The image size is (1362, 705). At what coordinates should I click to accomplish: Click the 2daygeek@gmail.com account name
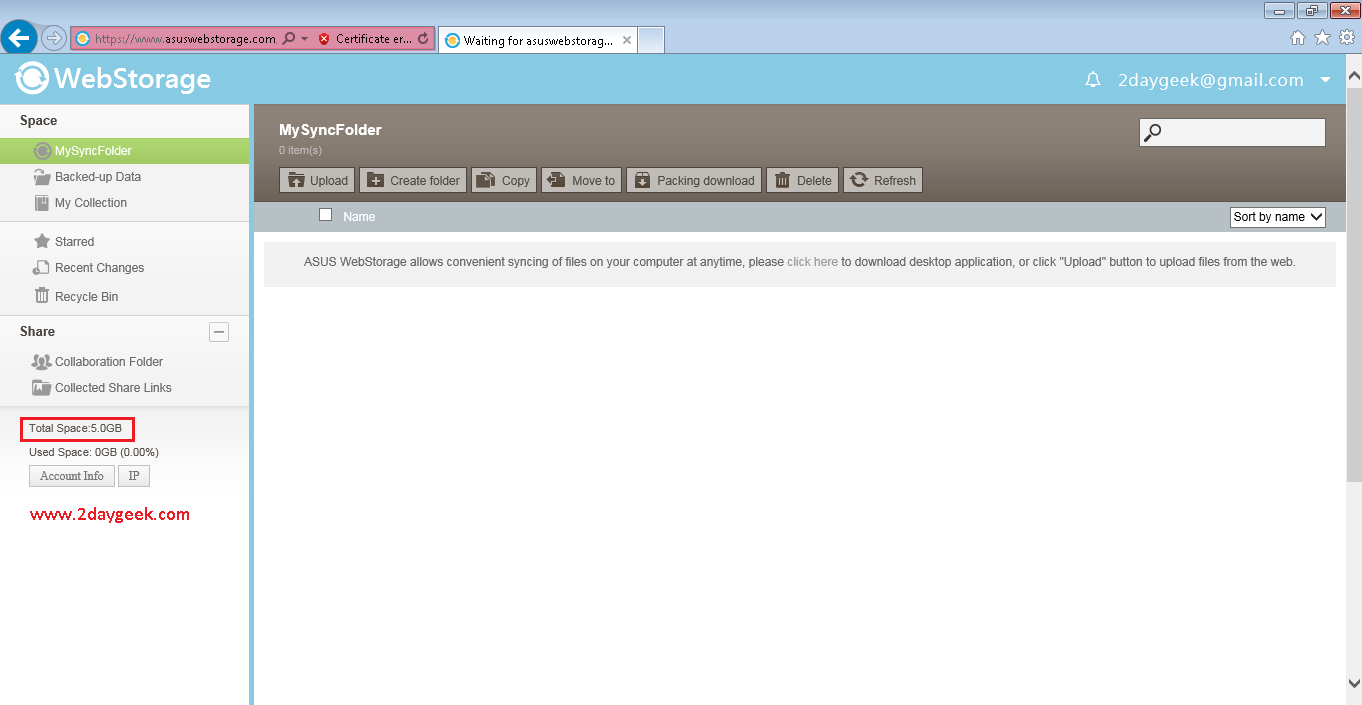(1211, 80)
